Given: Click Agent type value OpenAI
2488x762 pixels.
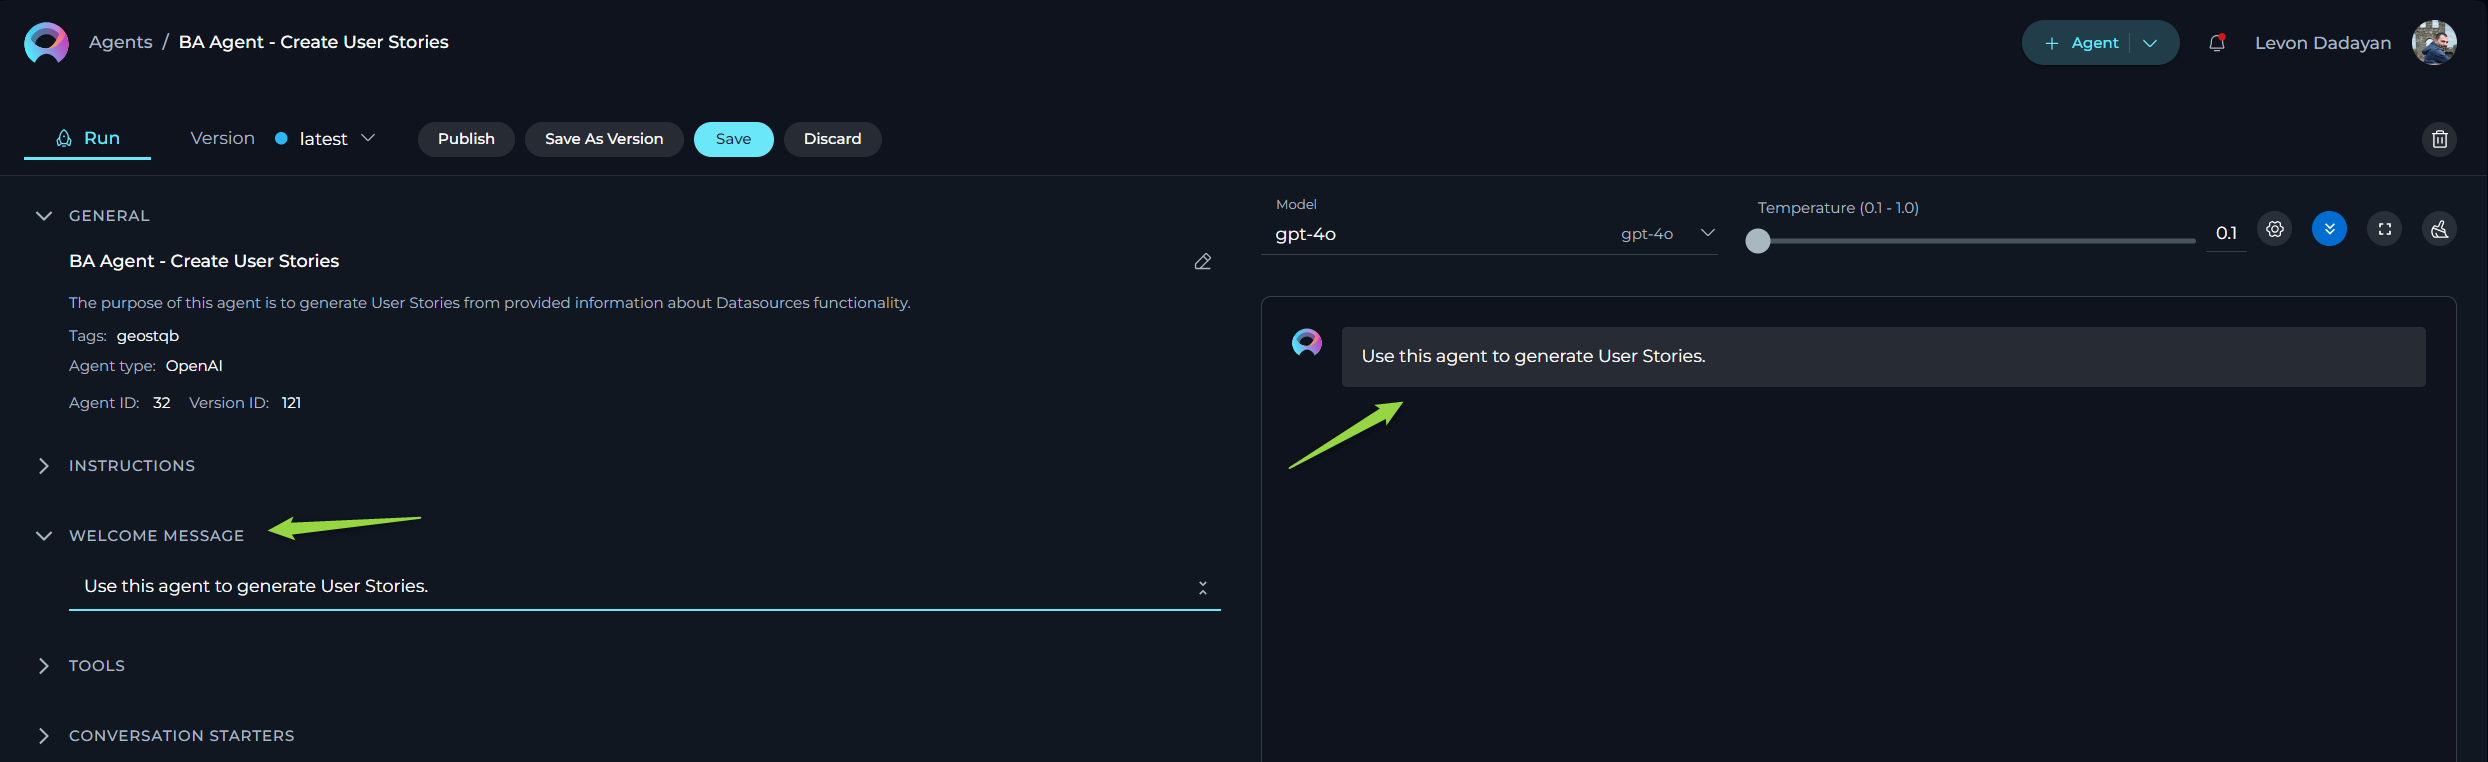Looking at the screenshot, I should coord(194,366).
